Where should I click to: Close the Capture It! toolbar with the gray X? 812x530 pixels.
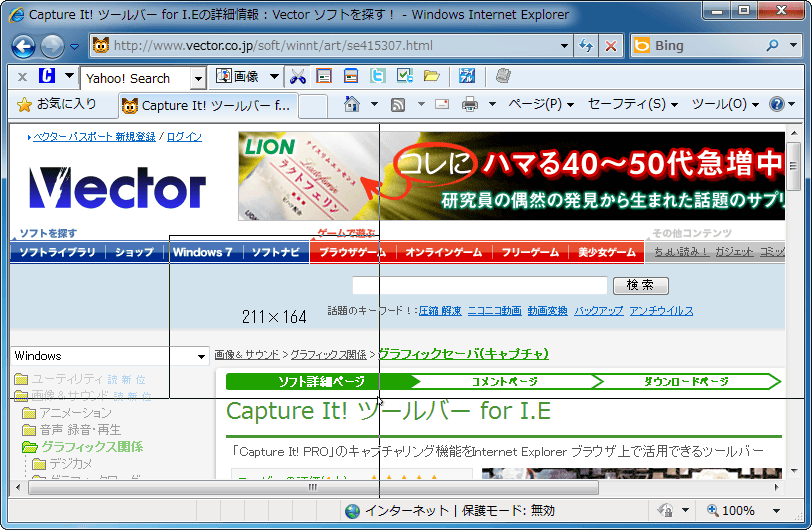[x=22, y=77]
